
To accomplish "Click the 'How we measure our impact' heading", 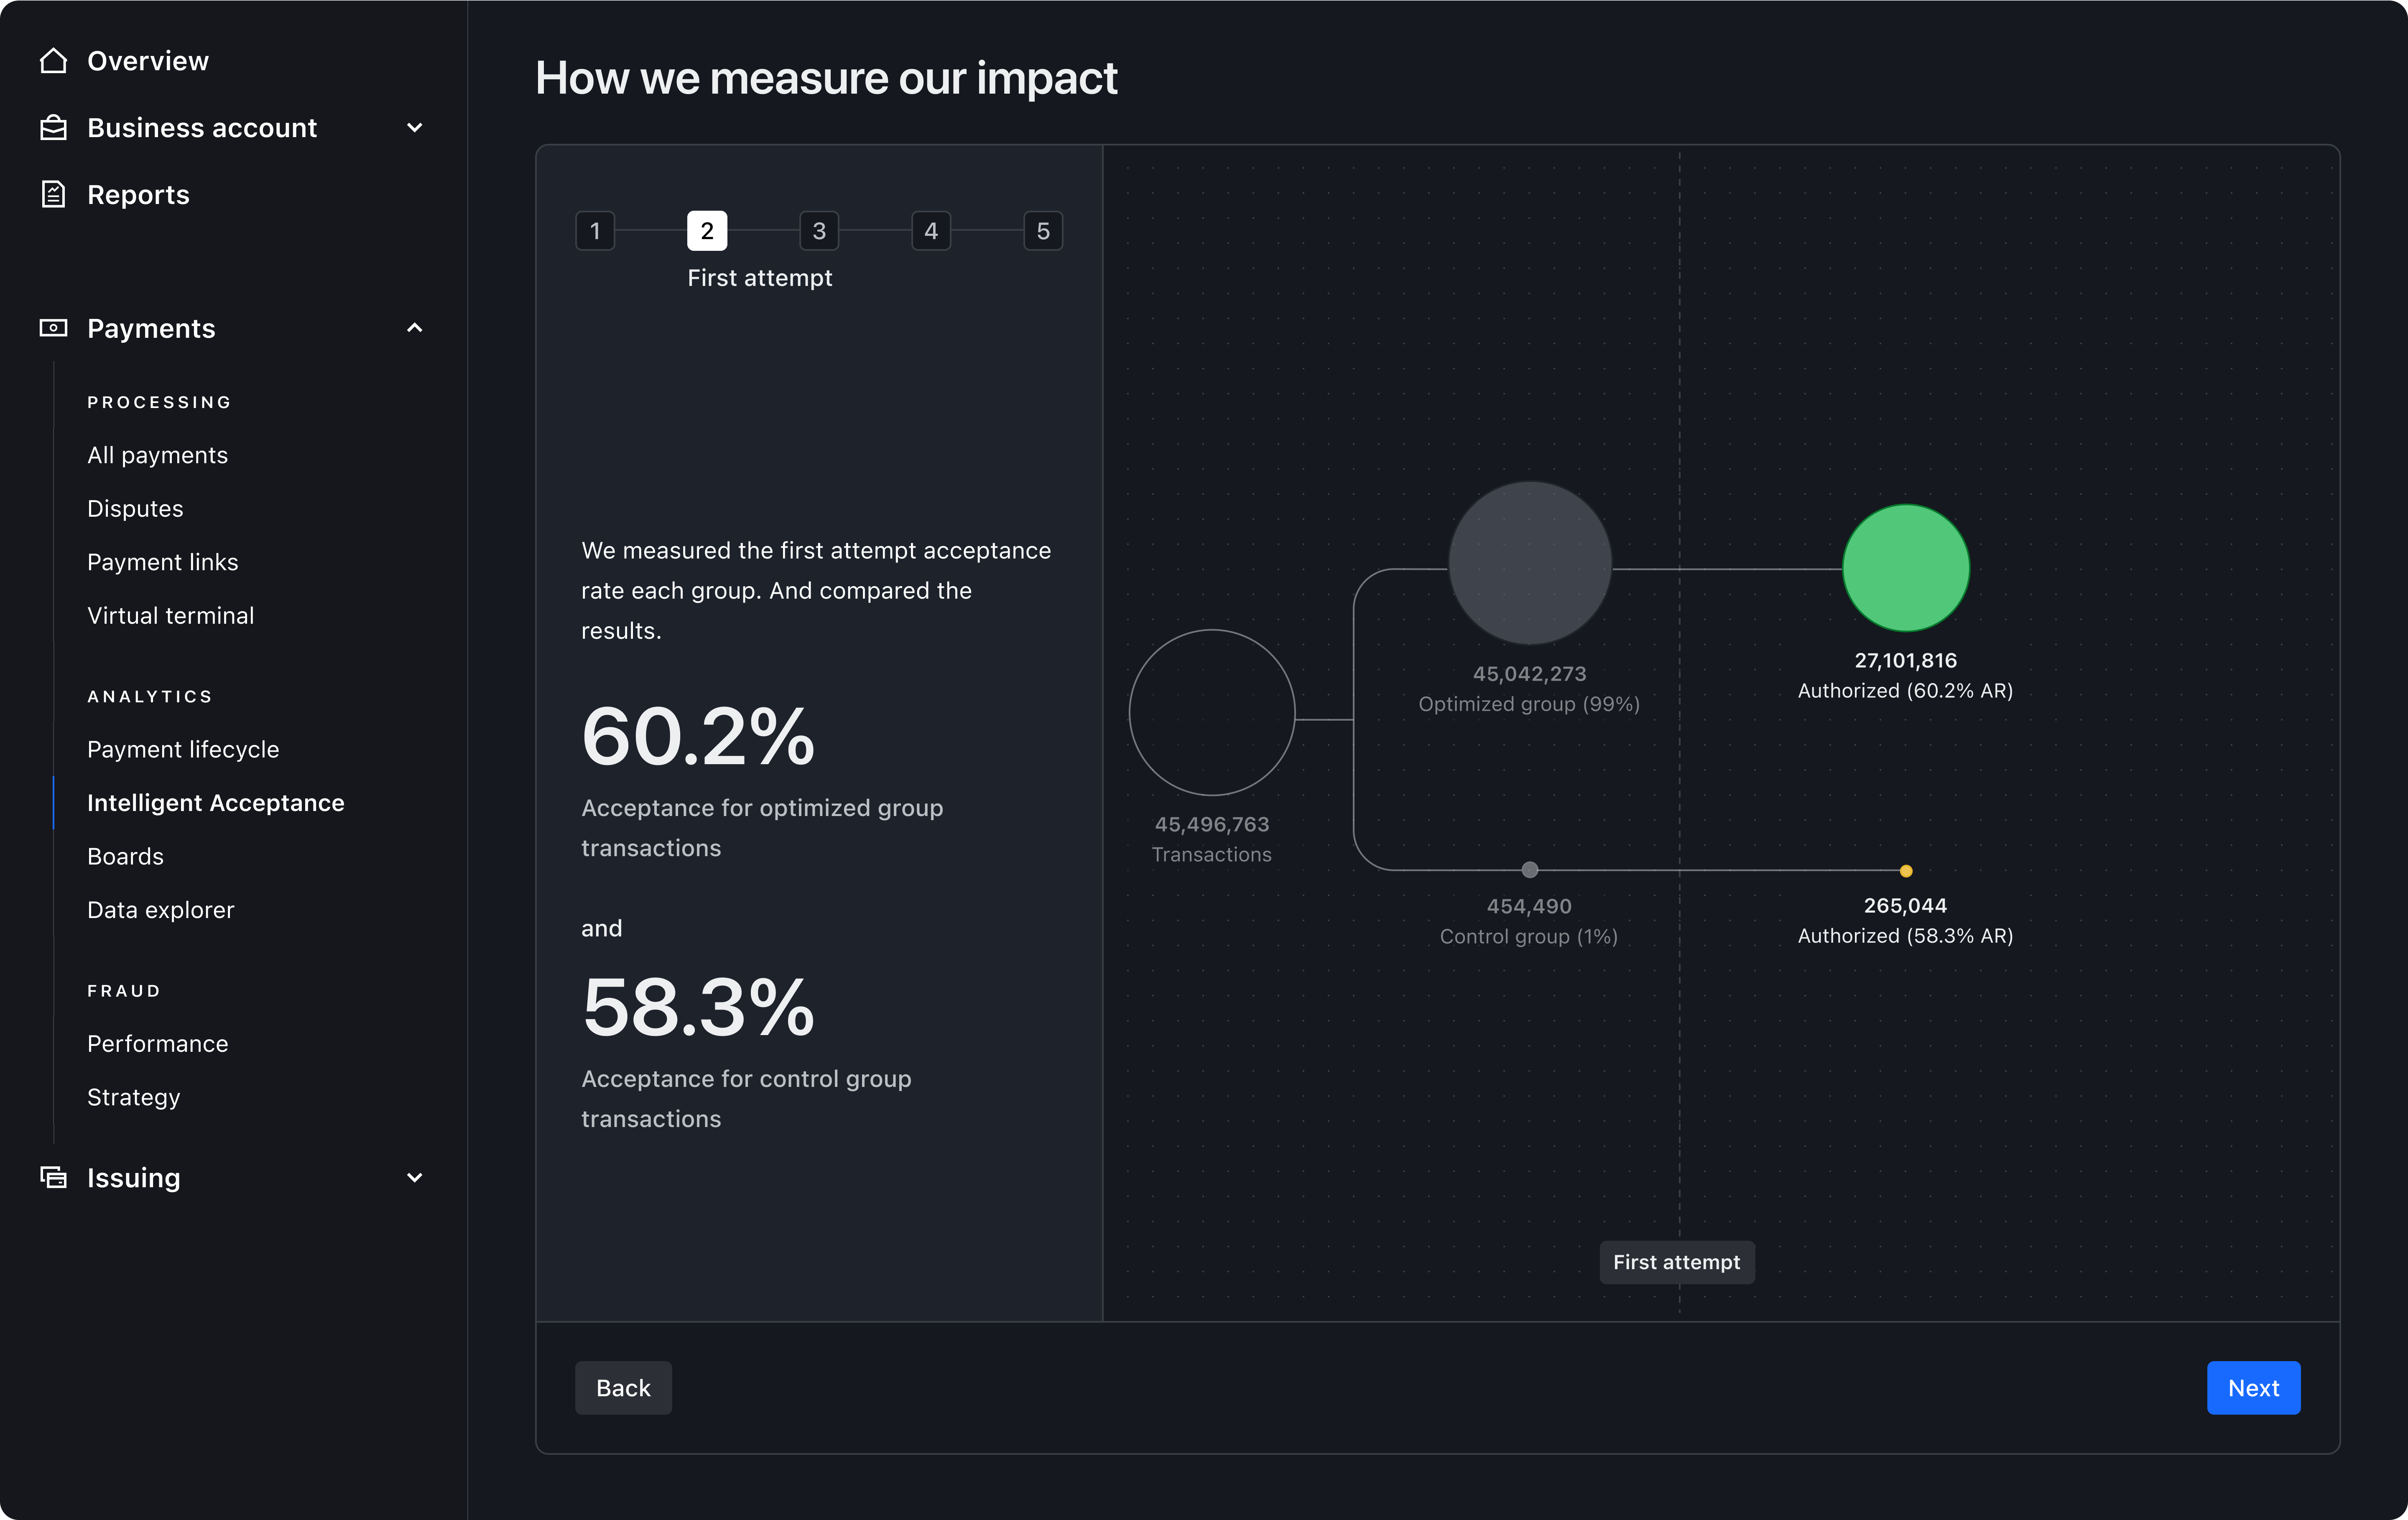I will click(x=826, y=78).
